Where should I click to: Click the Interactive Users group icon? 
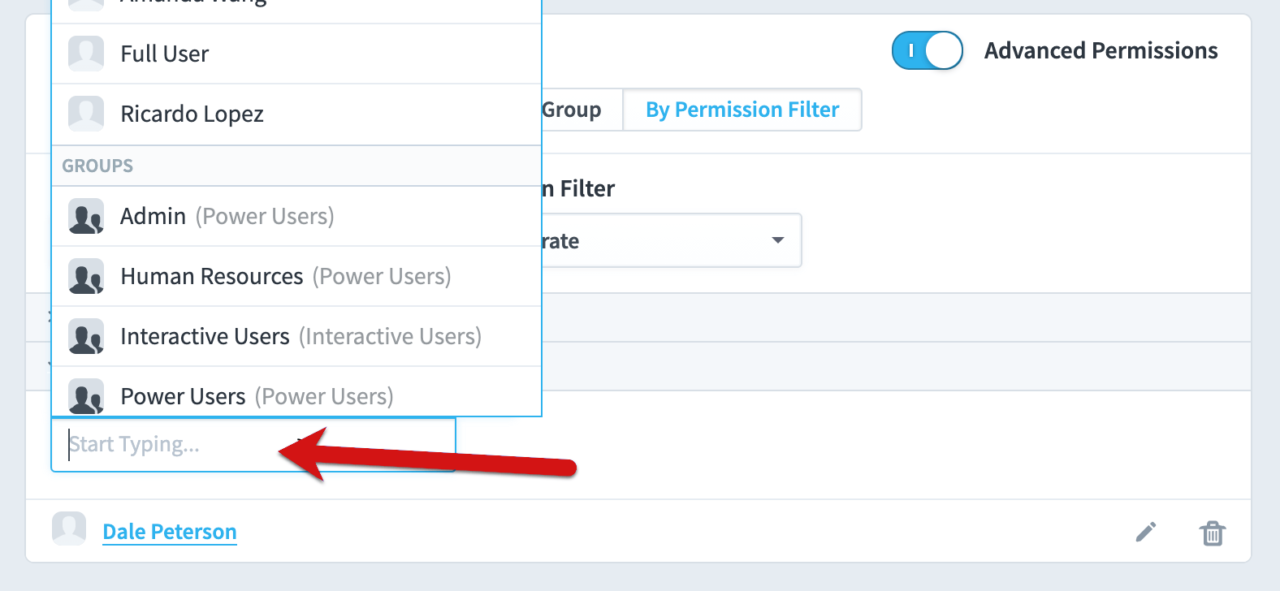point(86,336)
